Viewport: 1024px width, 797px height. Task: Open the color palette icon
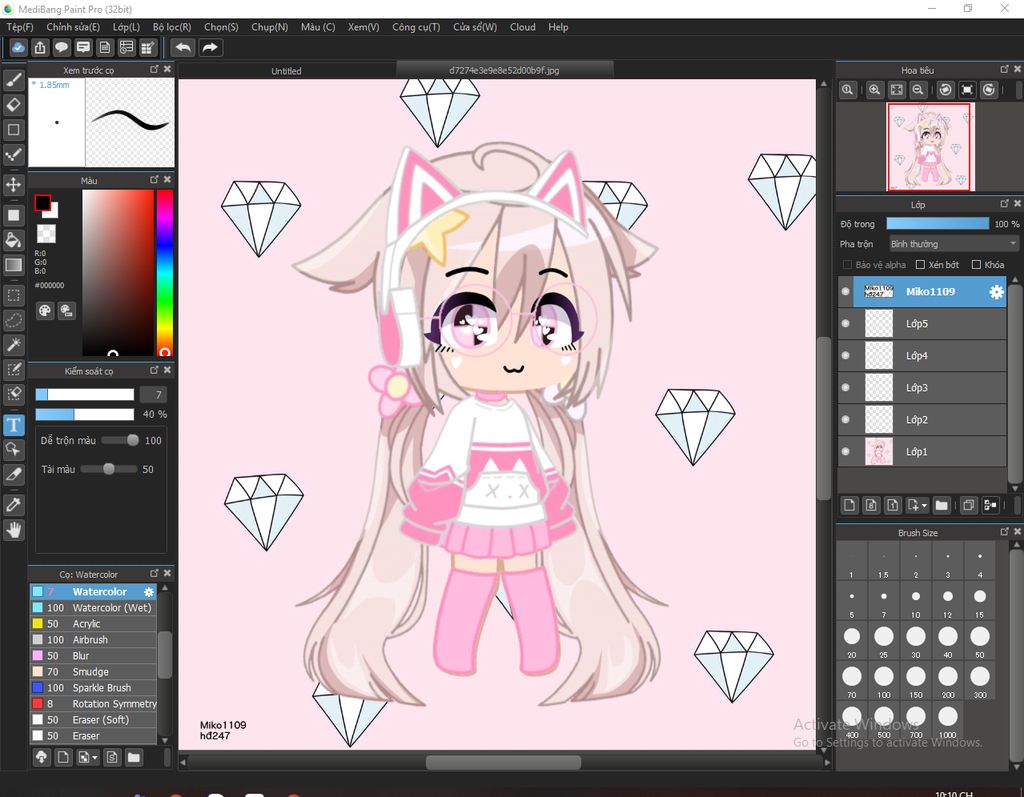click(44, 311)
